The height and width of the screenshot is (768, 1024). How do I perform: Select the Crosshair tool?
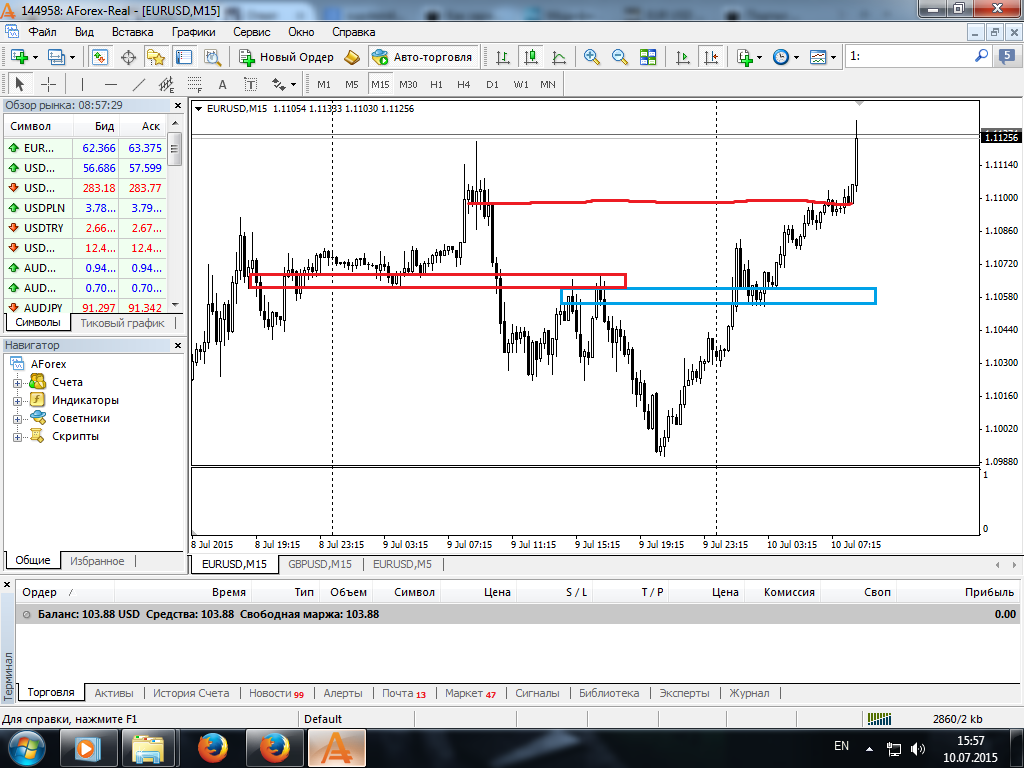click(48, 84)
